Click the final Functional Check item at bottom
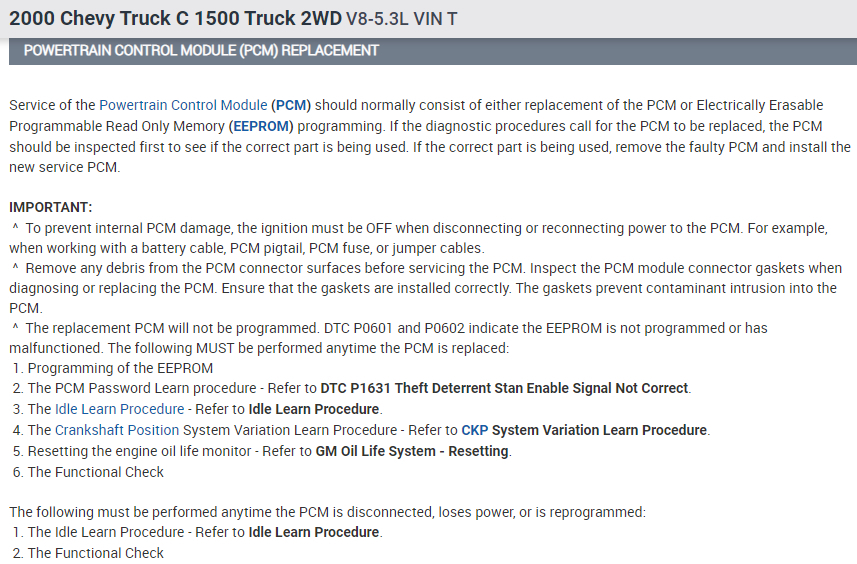The width and height of the screenshot is (857, 564). (x=95, y=553)
